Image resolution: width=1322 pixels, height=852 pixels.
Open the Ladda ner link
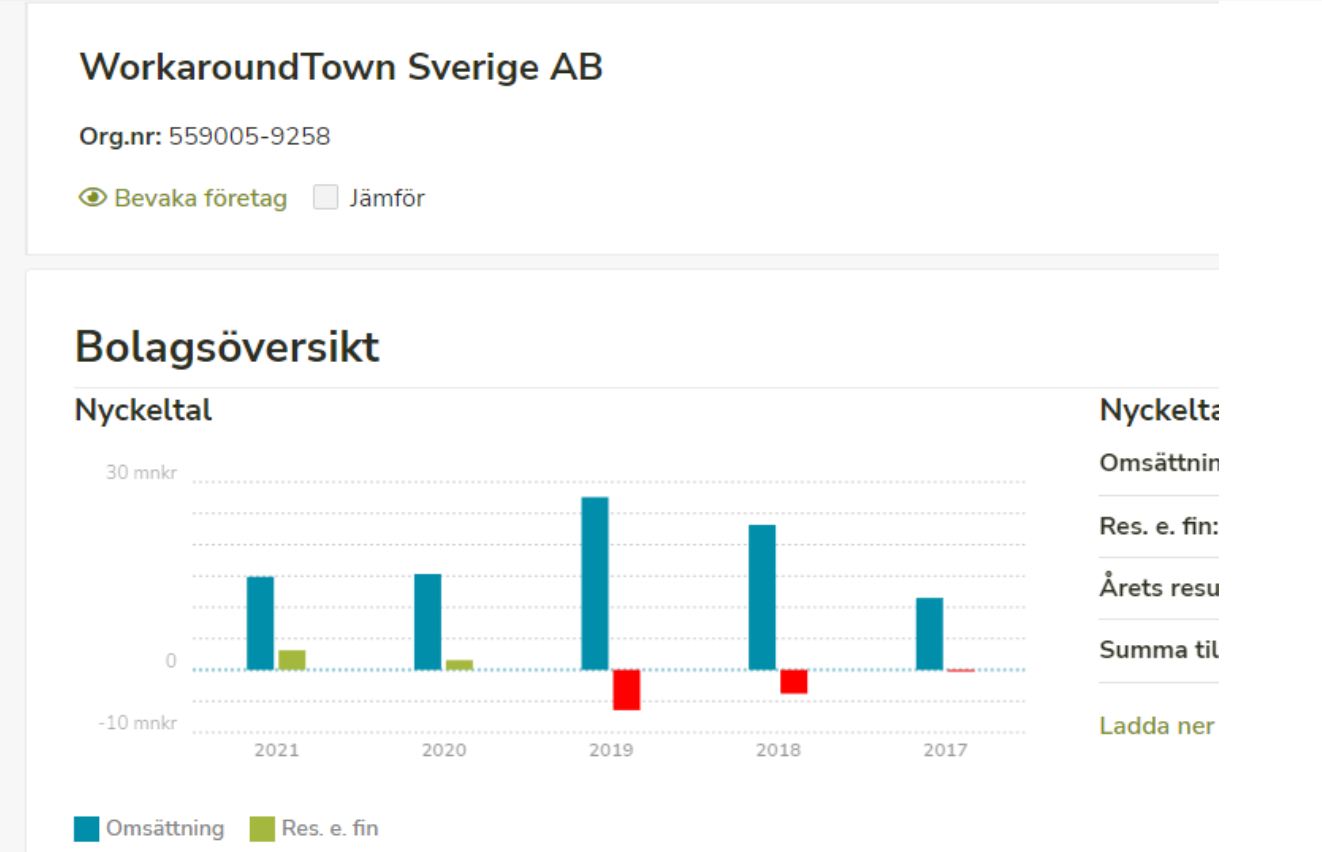pos(1157,726)
